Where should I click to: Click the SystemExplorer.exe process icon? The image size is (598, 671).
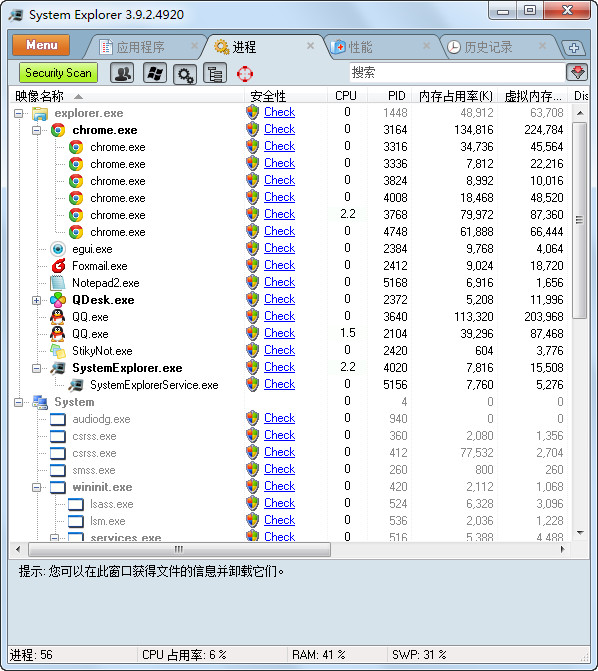click(58, 368)
